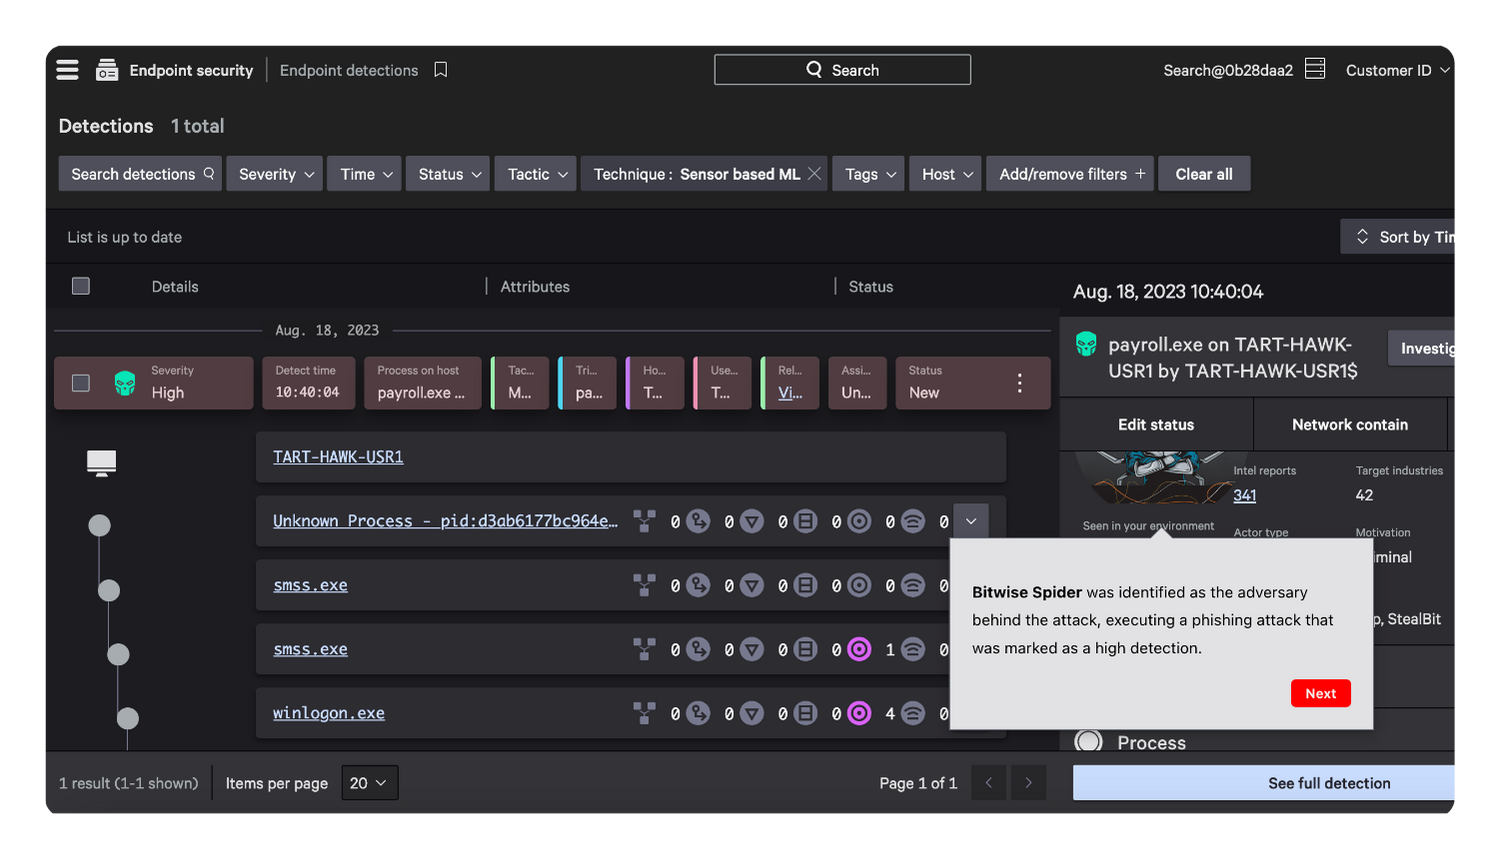This screenshot has height=862, width=1500.
Task: Open the Items per page dropdown
Action: (369, 782)
